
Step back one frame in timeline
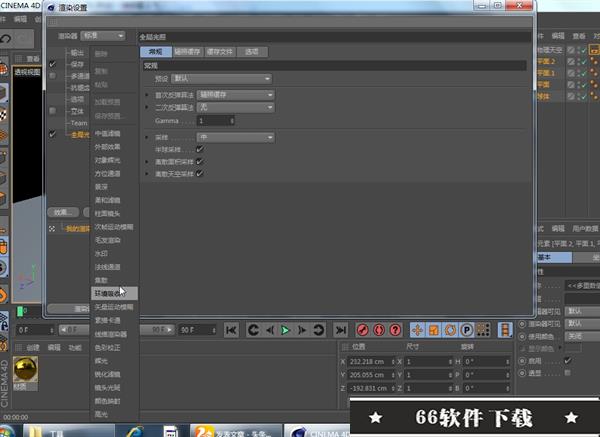(x=270, y=330)
